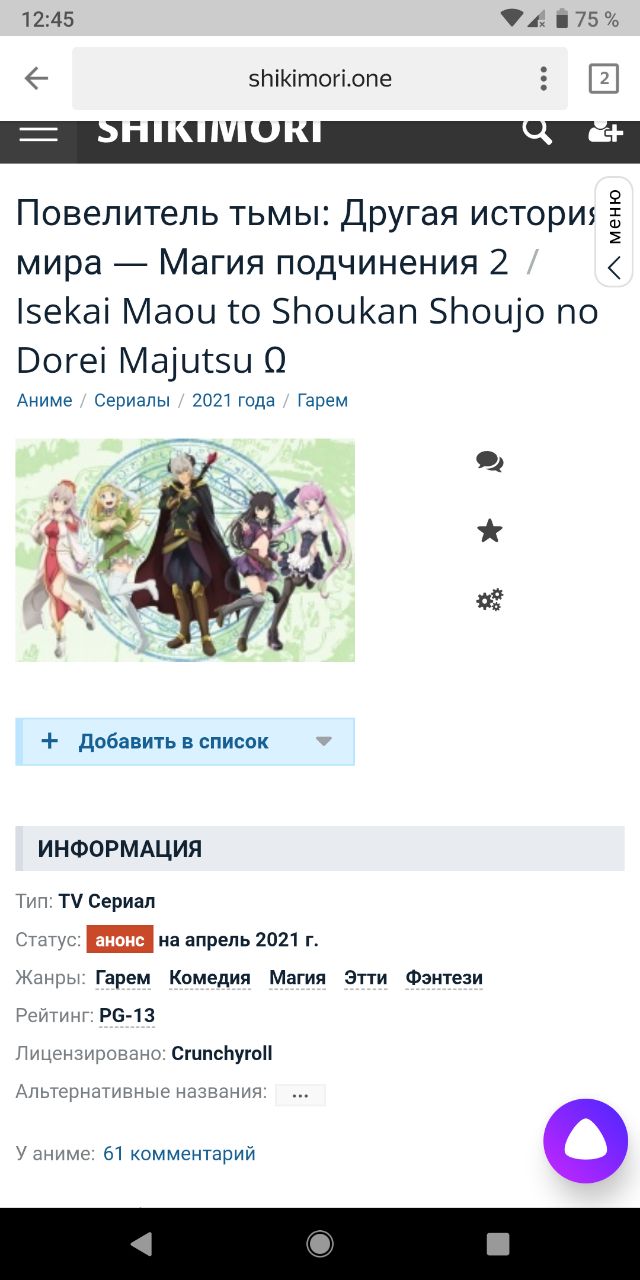Tap the star favorites icon
This screenshot has width=640, height=1280.
490,531
